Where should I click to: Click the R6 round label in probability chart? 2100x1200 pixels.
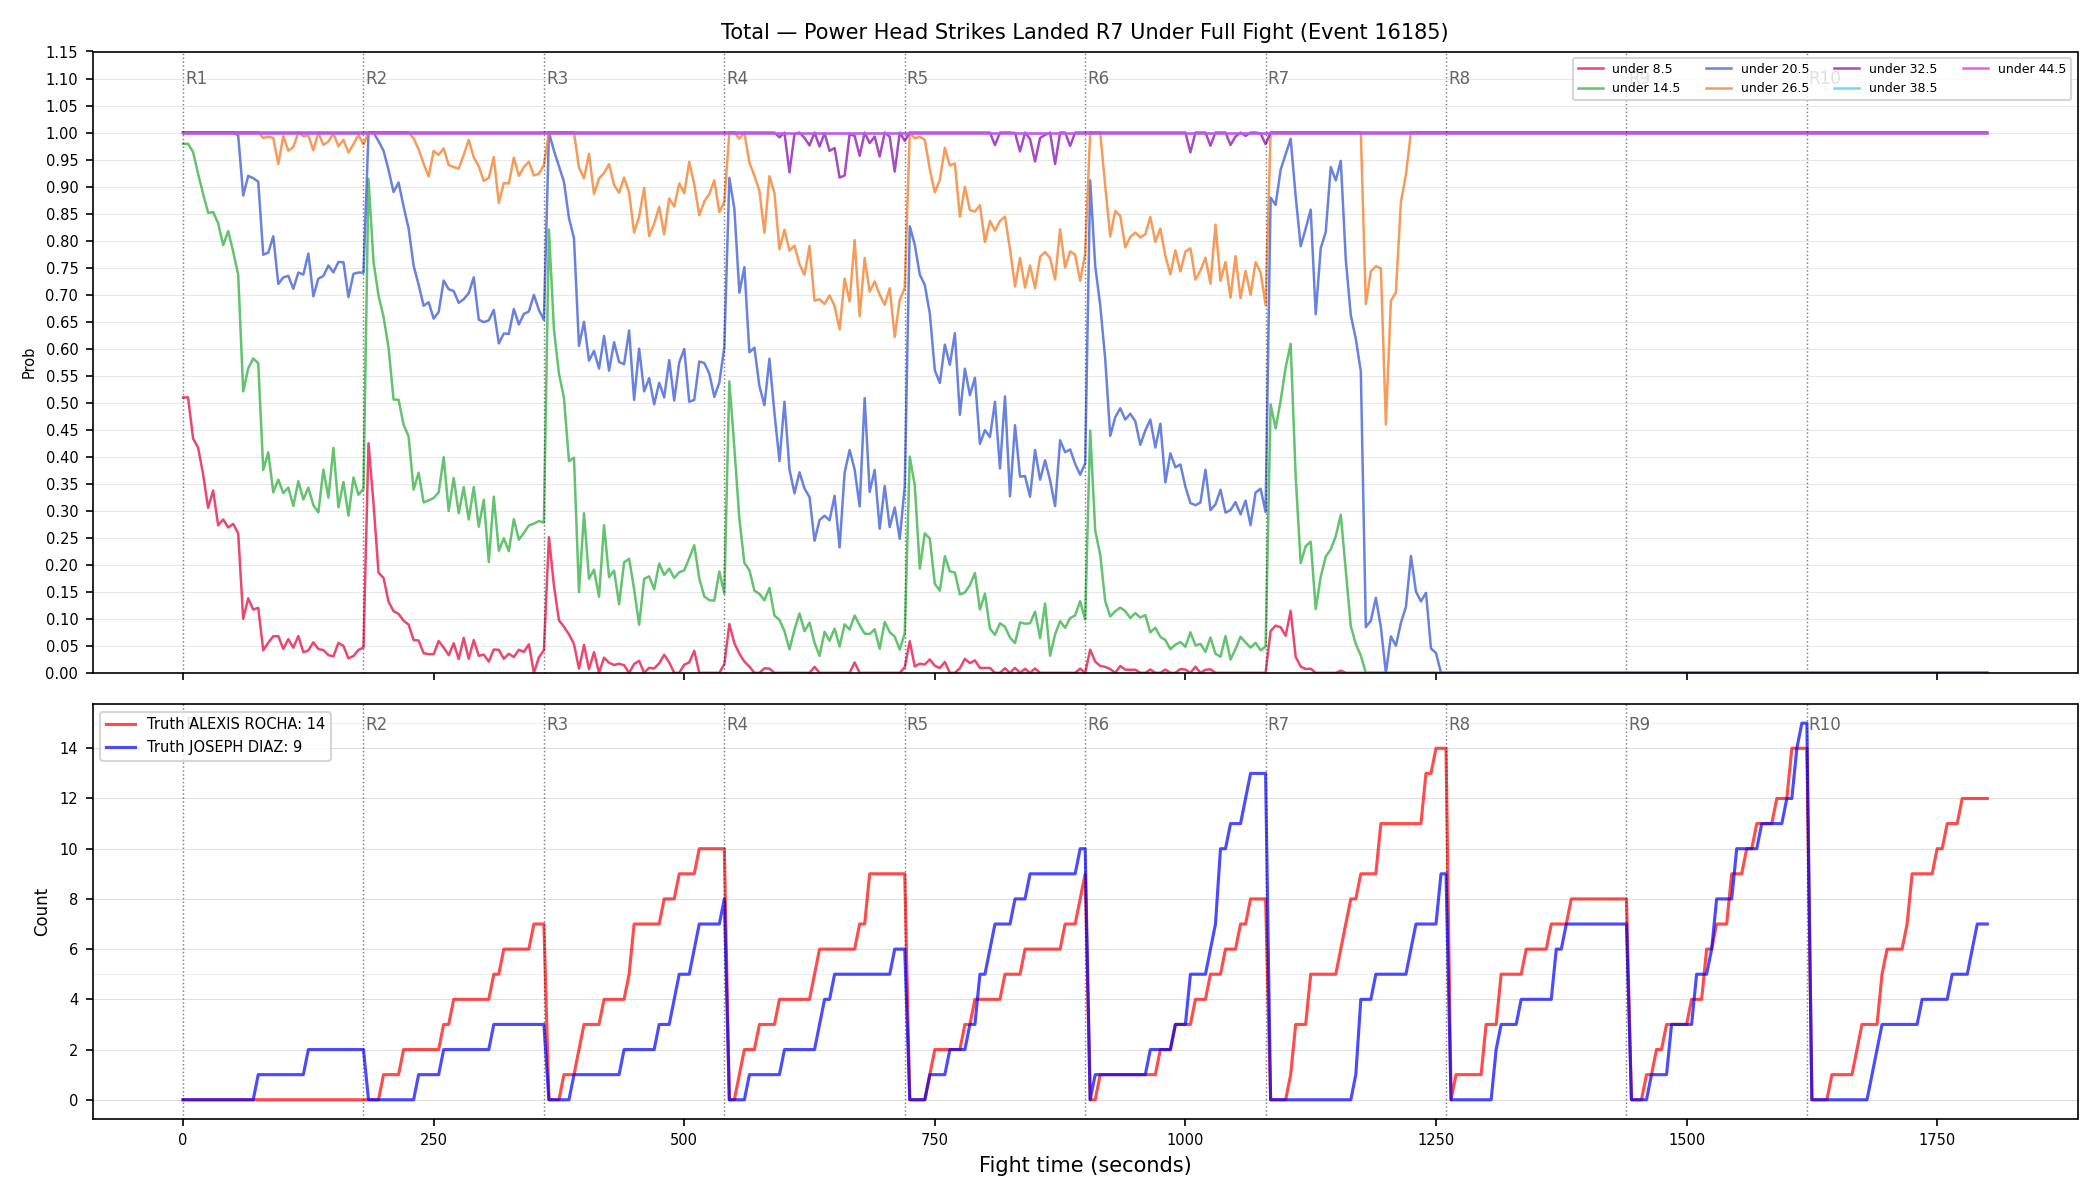click(x=1098, y=78)
